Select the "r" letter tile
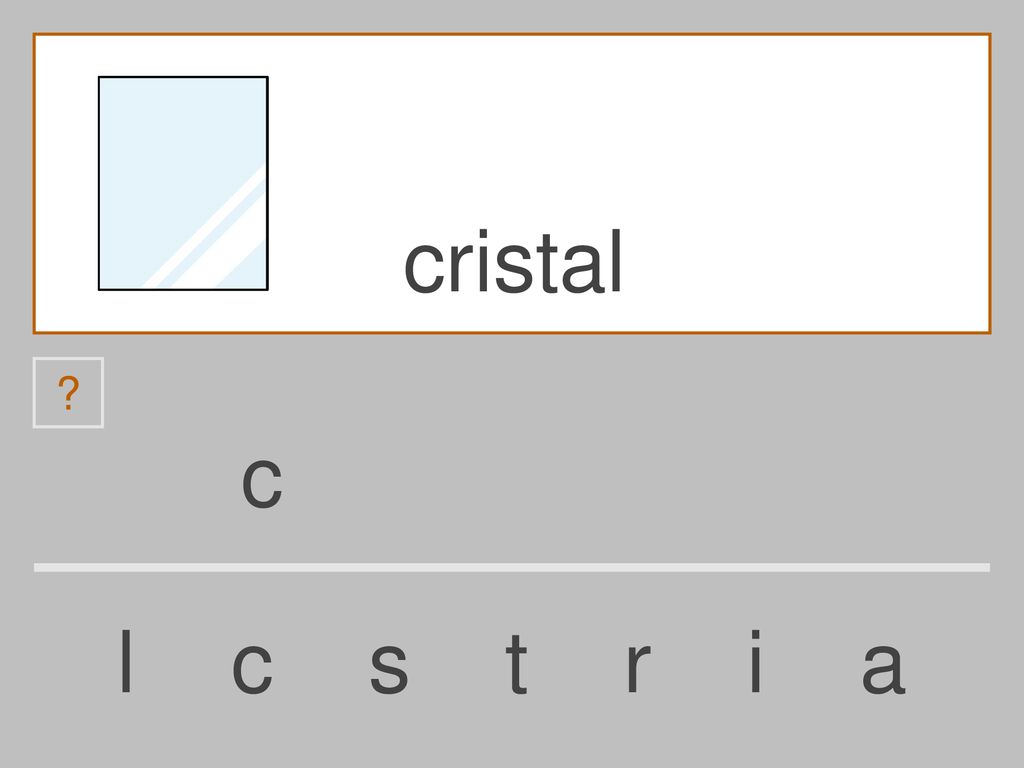 point(638,668)
